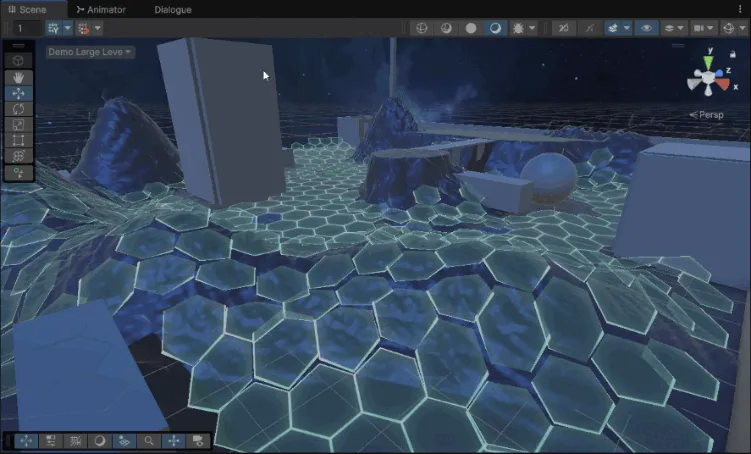
Task: Open the Gizmos globe dropdown menu
Action: pos(731,28)
